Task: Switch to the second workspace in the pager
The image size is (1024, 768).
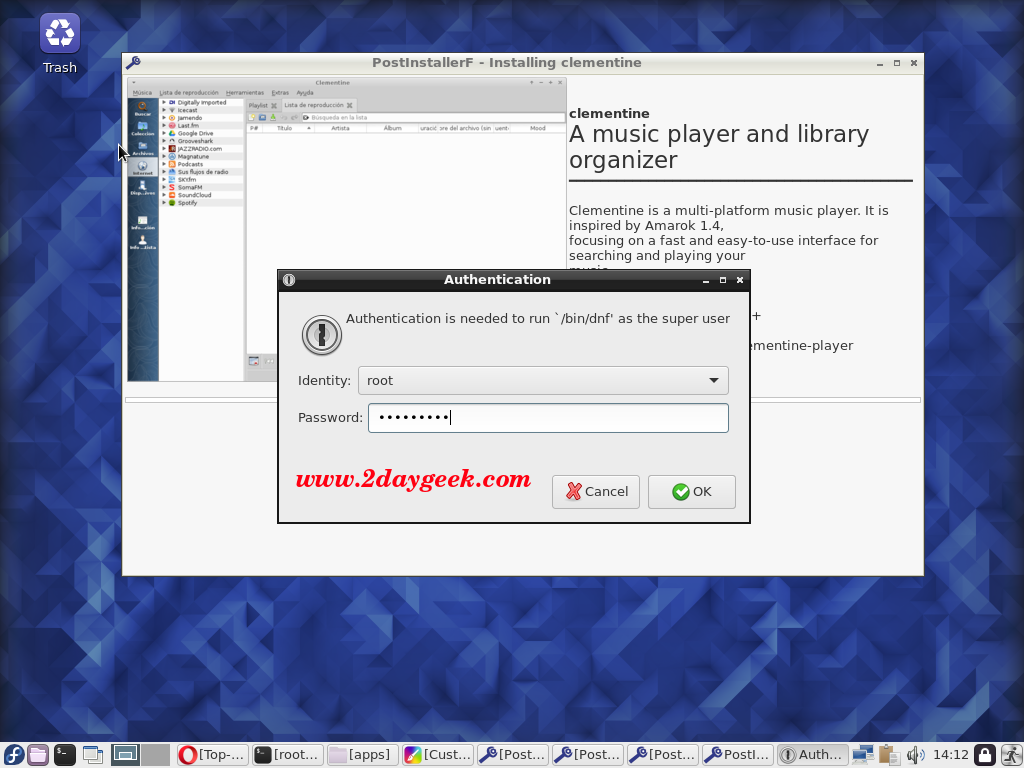Action: pos(156,755)
